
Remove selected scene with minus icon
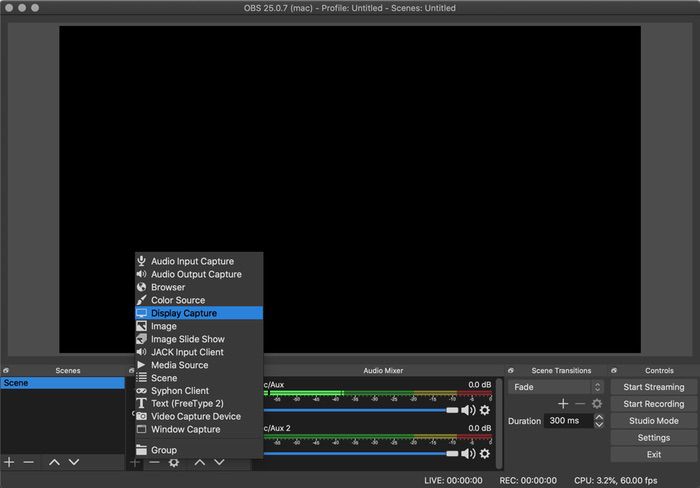28,462
